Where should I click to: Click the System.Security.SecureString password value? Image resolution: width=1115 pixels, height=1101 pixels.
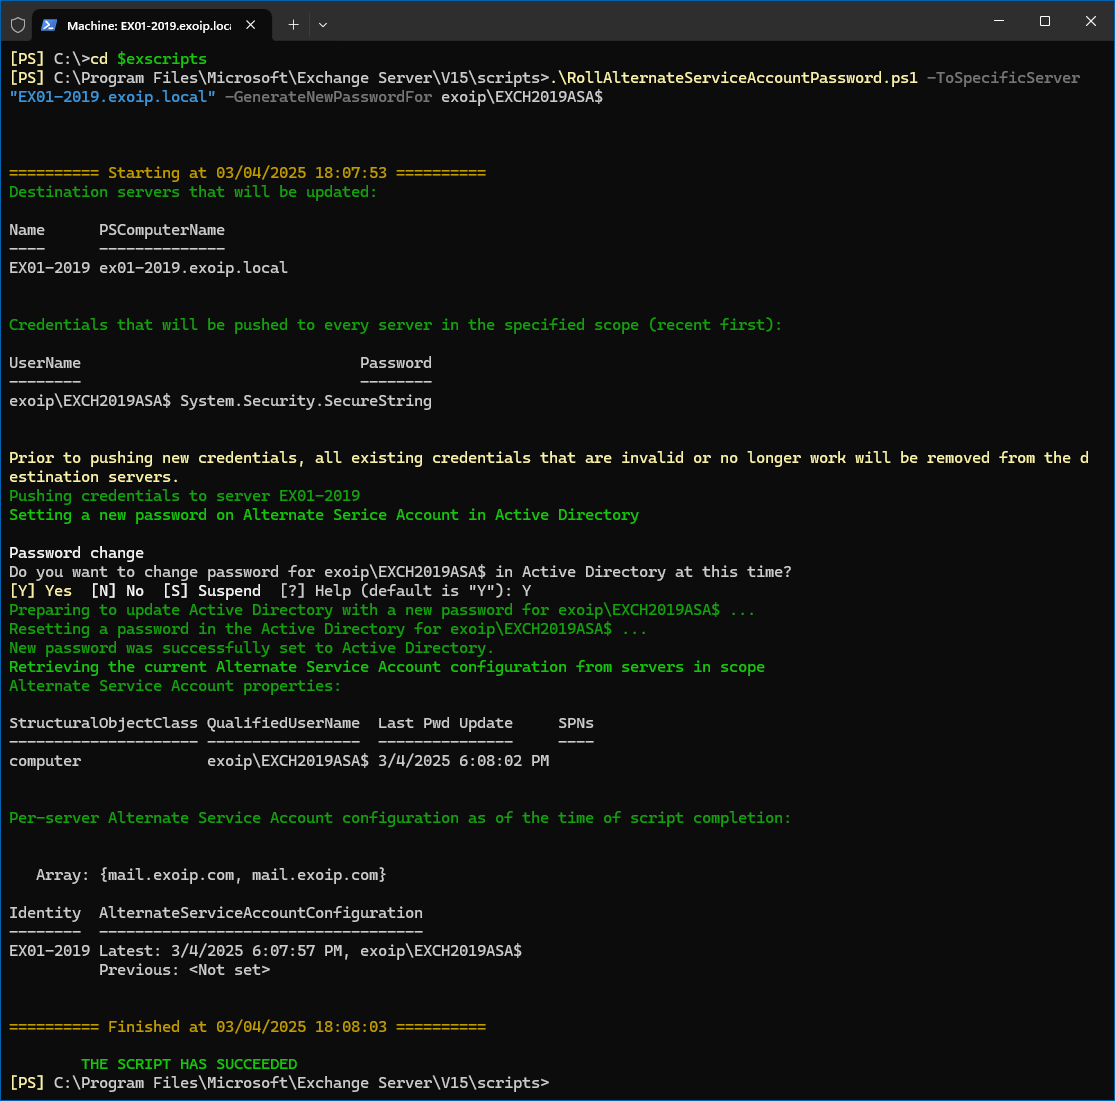[305, 401]
